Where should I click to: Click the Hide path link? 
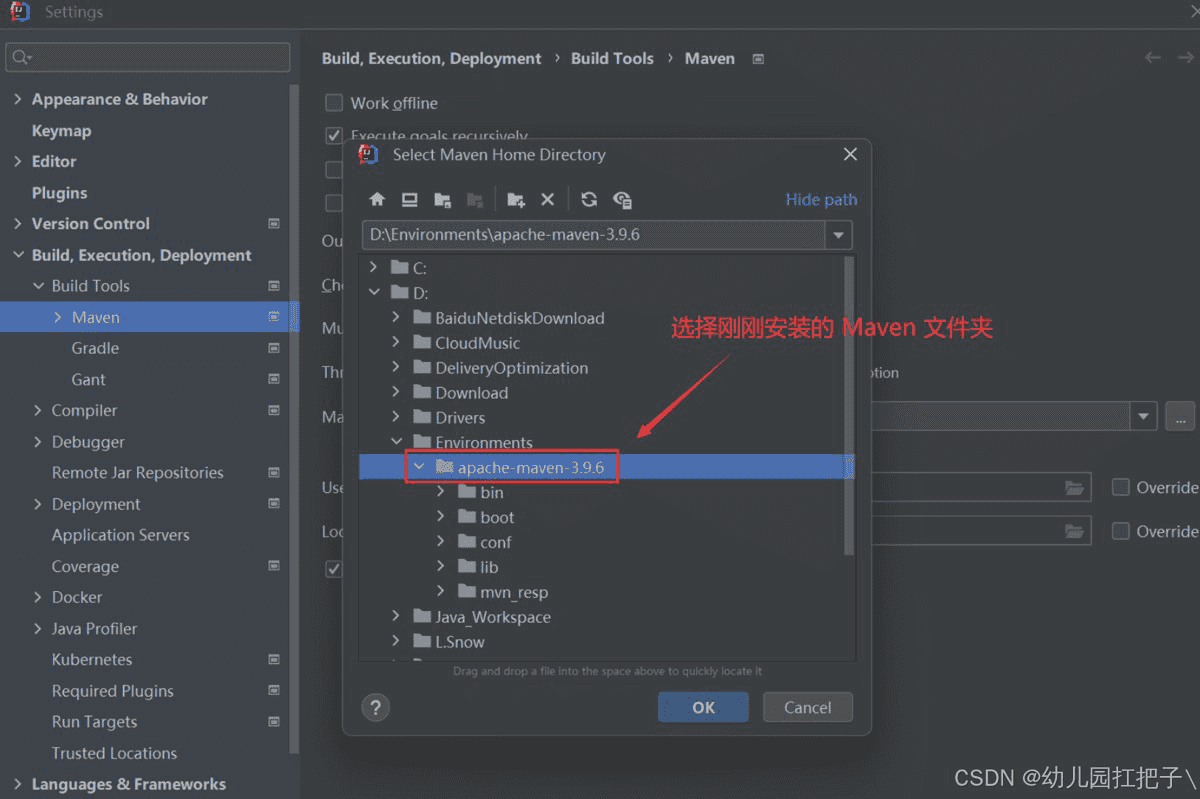[821, 199]
